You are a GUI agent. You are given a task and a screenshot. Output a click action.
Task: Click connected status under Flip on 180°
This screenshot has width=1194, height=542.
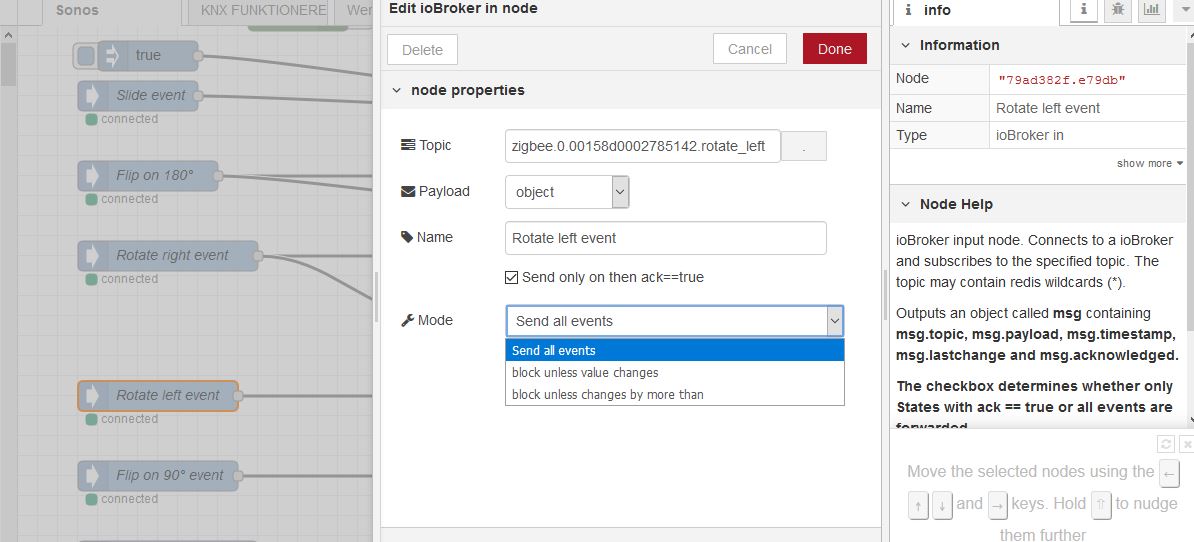click(122, 199)
